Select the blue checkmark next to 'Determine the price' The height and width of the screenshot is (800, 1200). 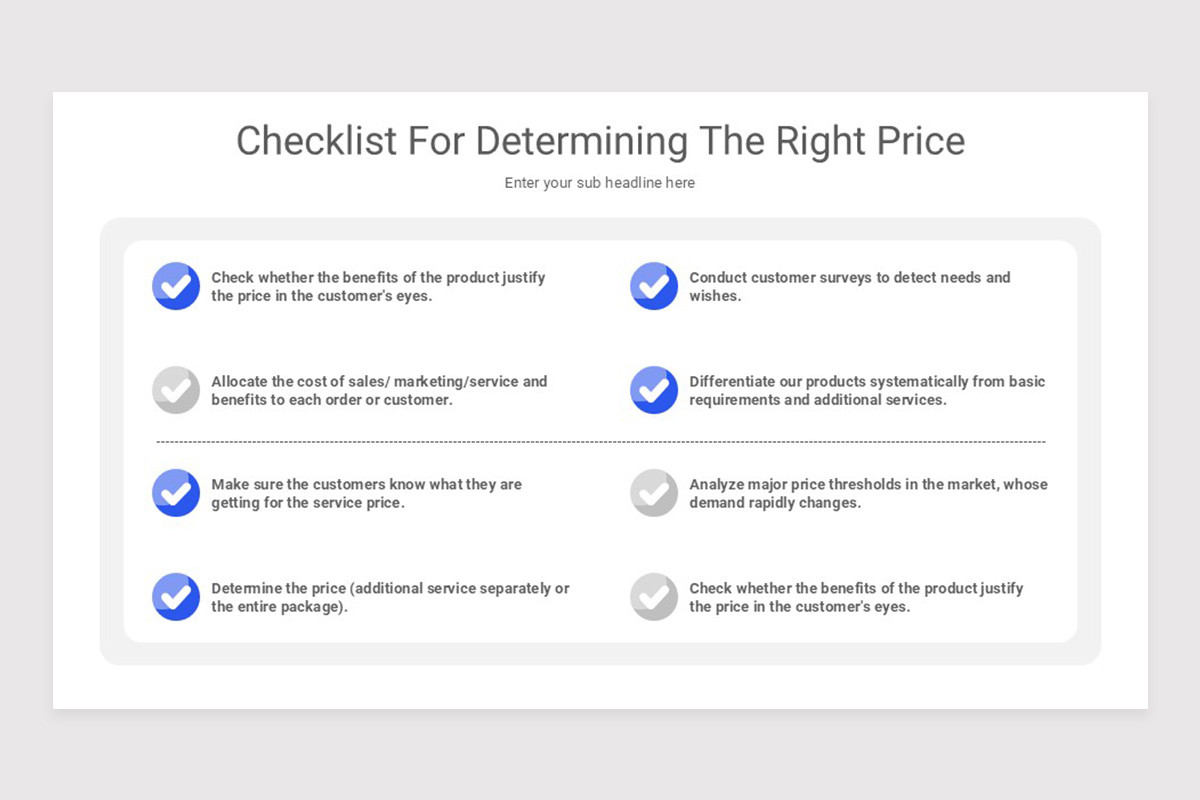pos(176,597)
